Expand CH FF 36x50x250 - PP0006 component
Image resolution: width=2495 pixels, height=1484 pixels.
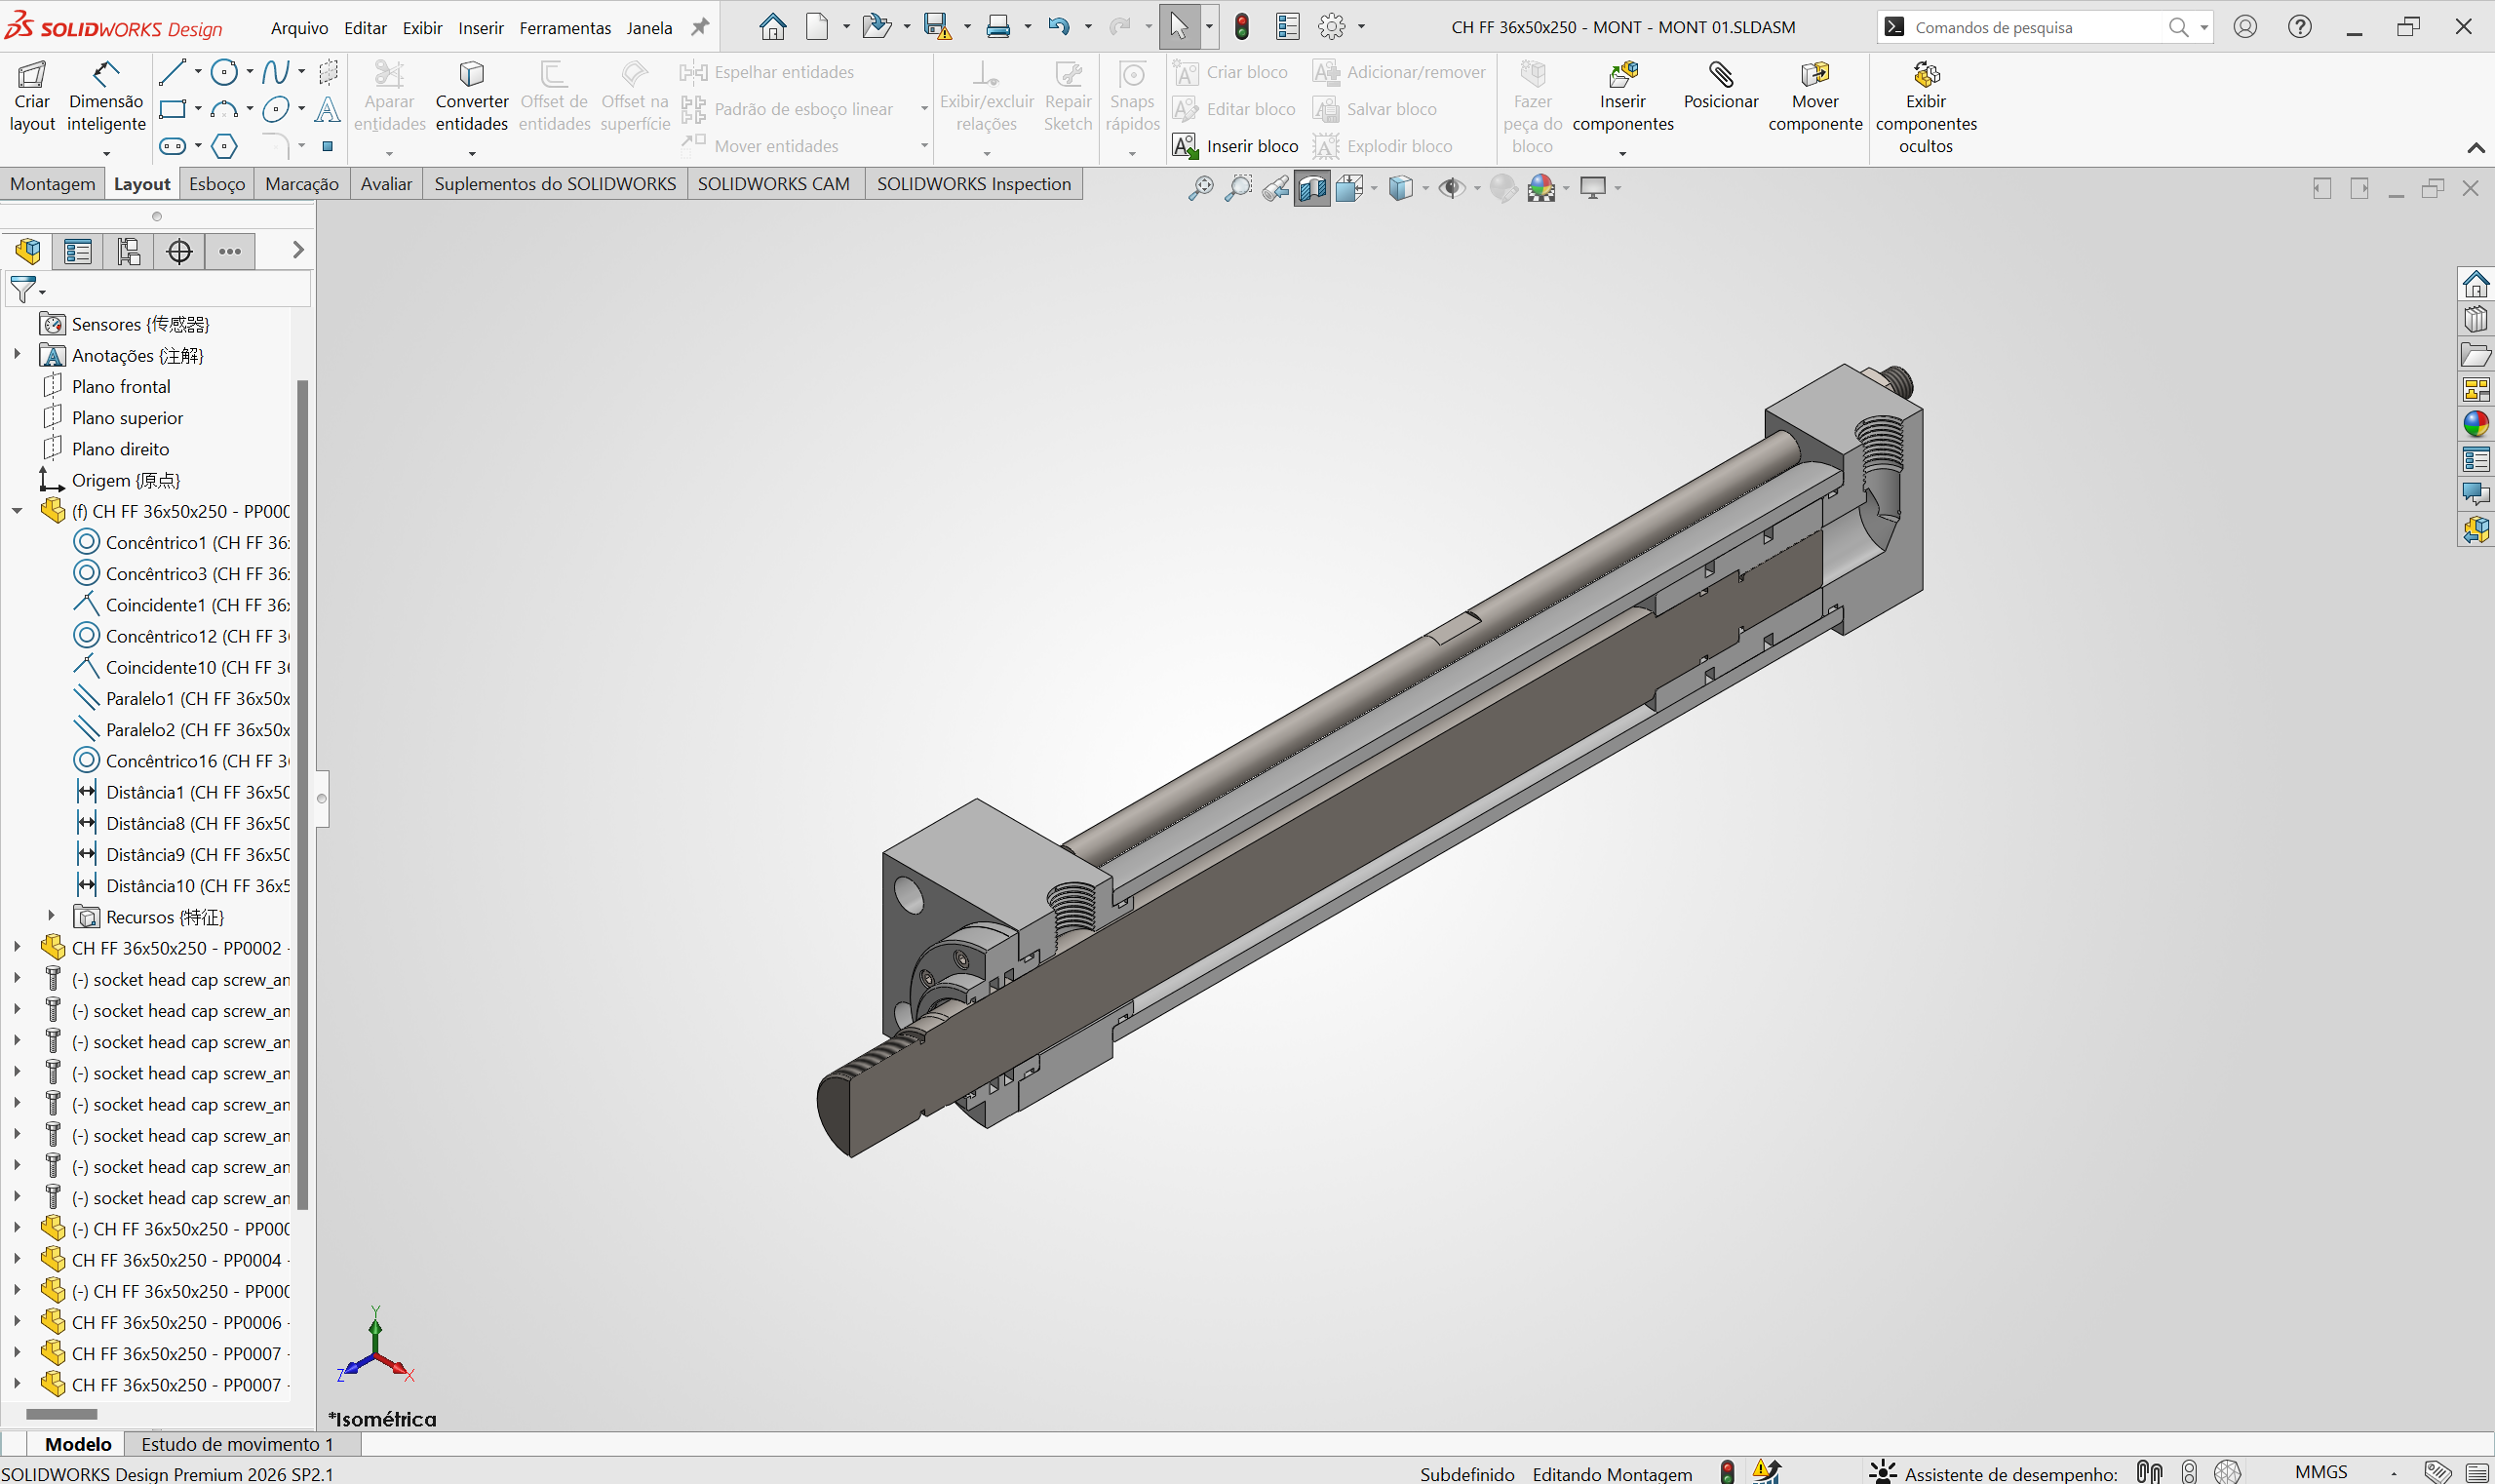point(17,1321)
